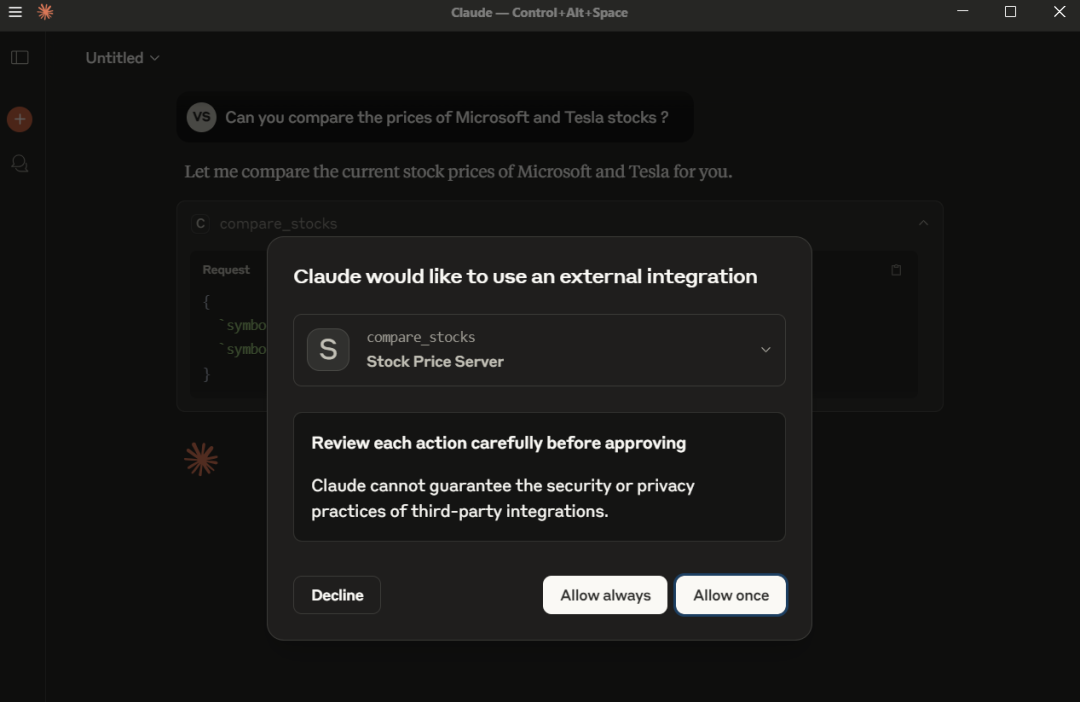Decline the external integration request

click(337, 595)
